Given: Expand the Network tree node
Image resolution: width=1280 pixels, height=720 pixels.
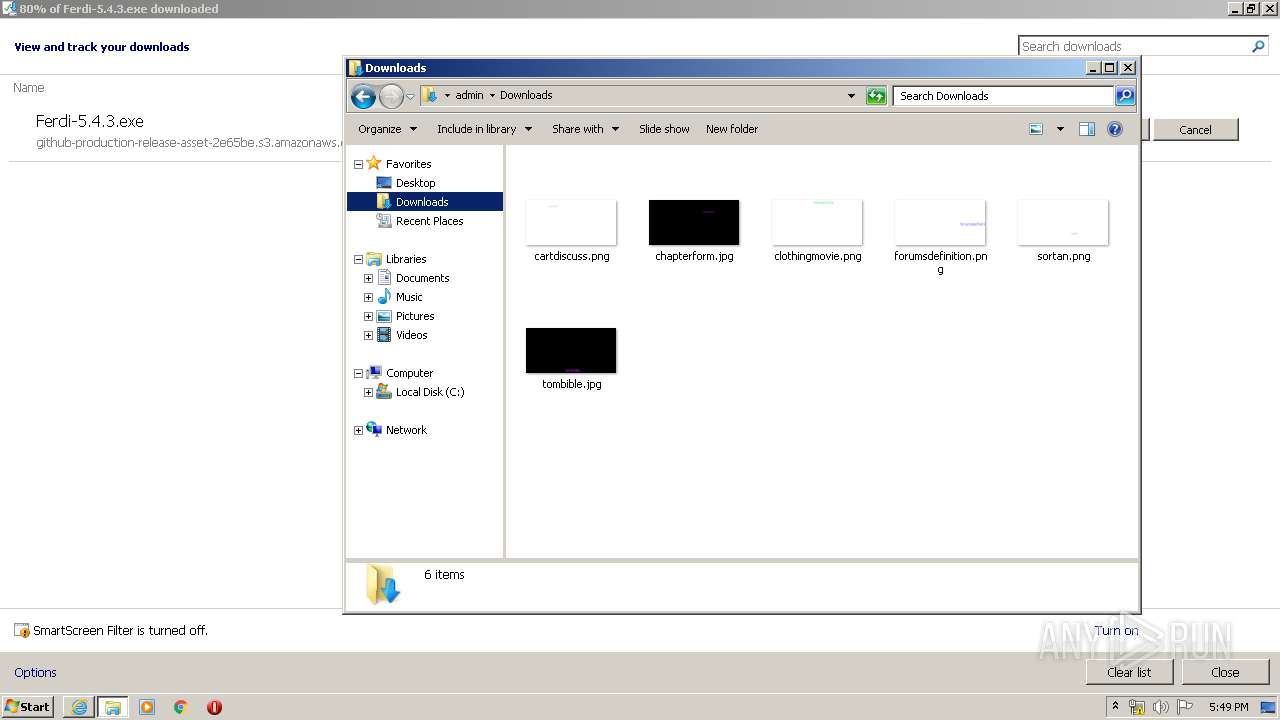Looking at the screenshot, I should coord(358,430).
